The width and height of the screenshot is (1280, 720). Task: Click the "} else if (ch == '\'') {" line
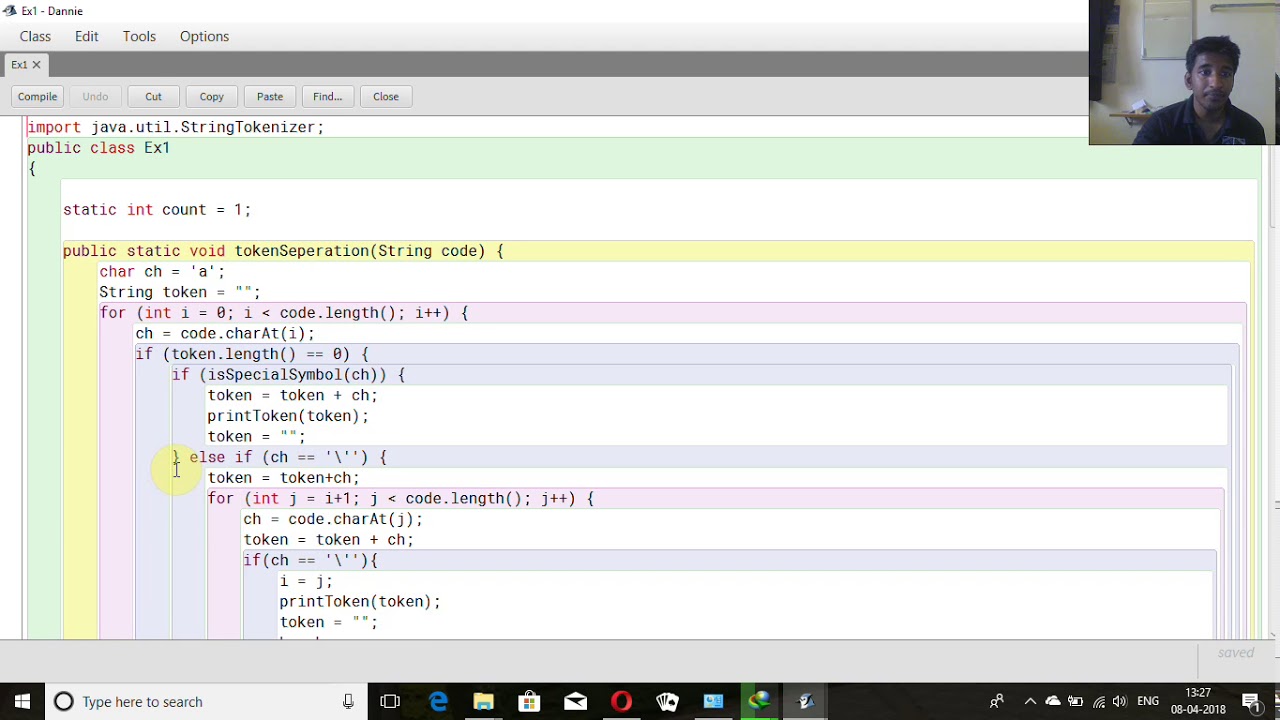pos(279,457)
